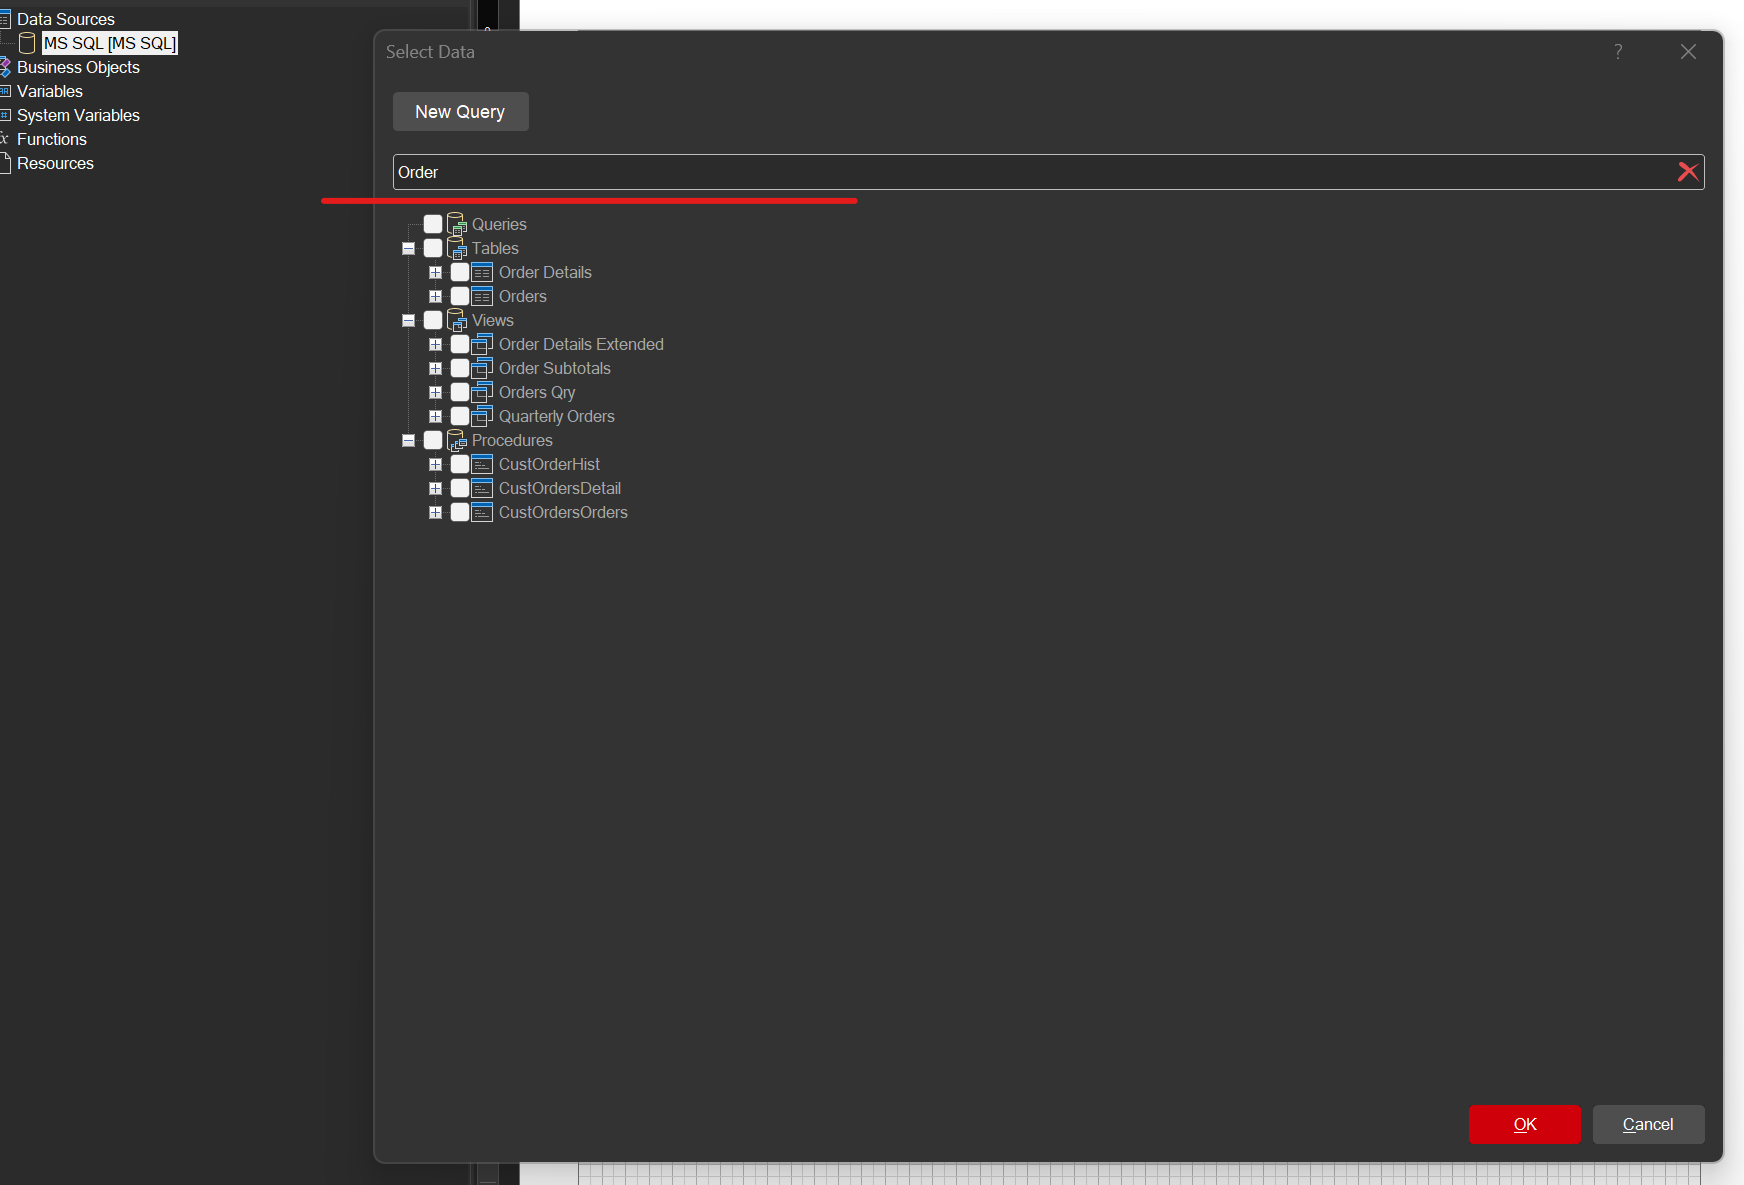Select the Orders Qry checkbox
The image size is (1744, 1185).
pos(460,392)
